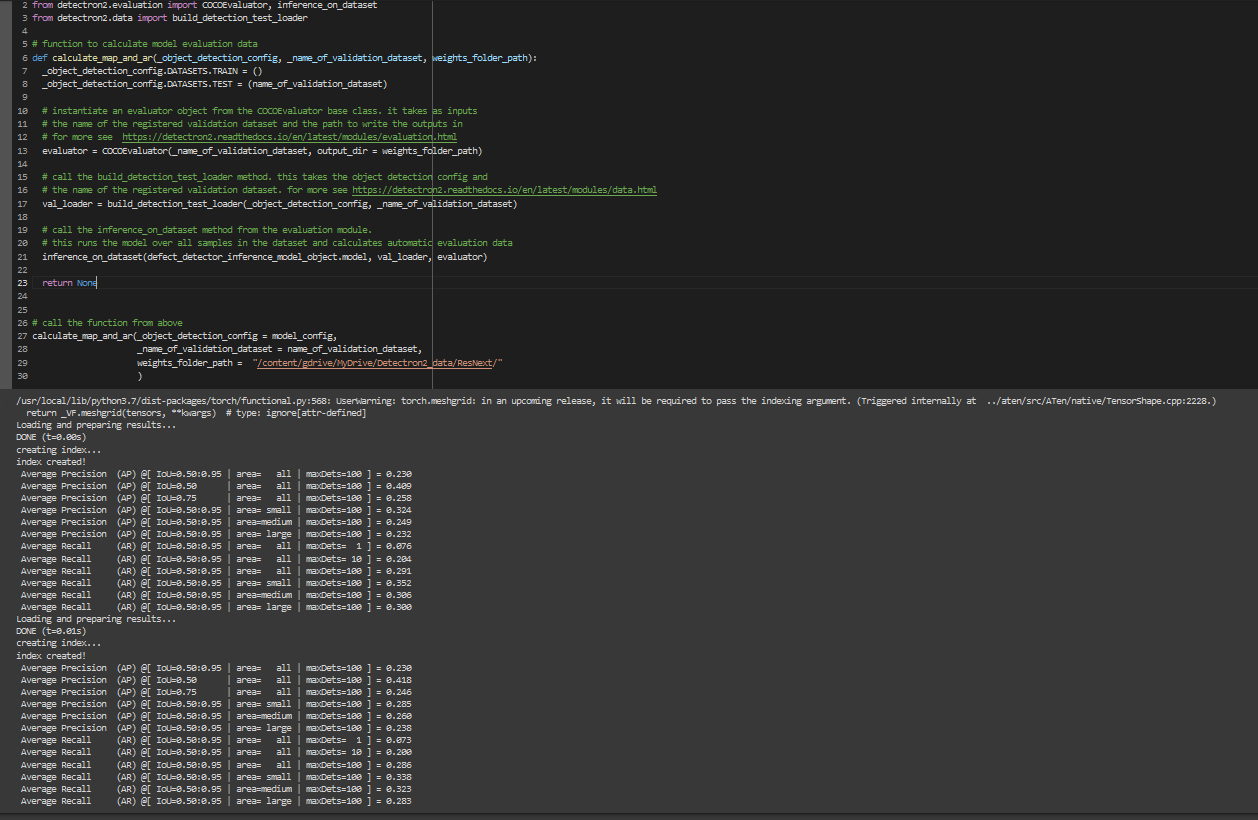1258x820 pixels.
Task: Click line number 21 in the gutter
Action: coord(22,258)
